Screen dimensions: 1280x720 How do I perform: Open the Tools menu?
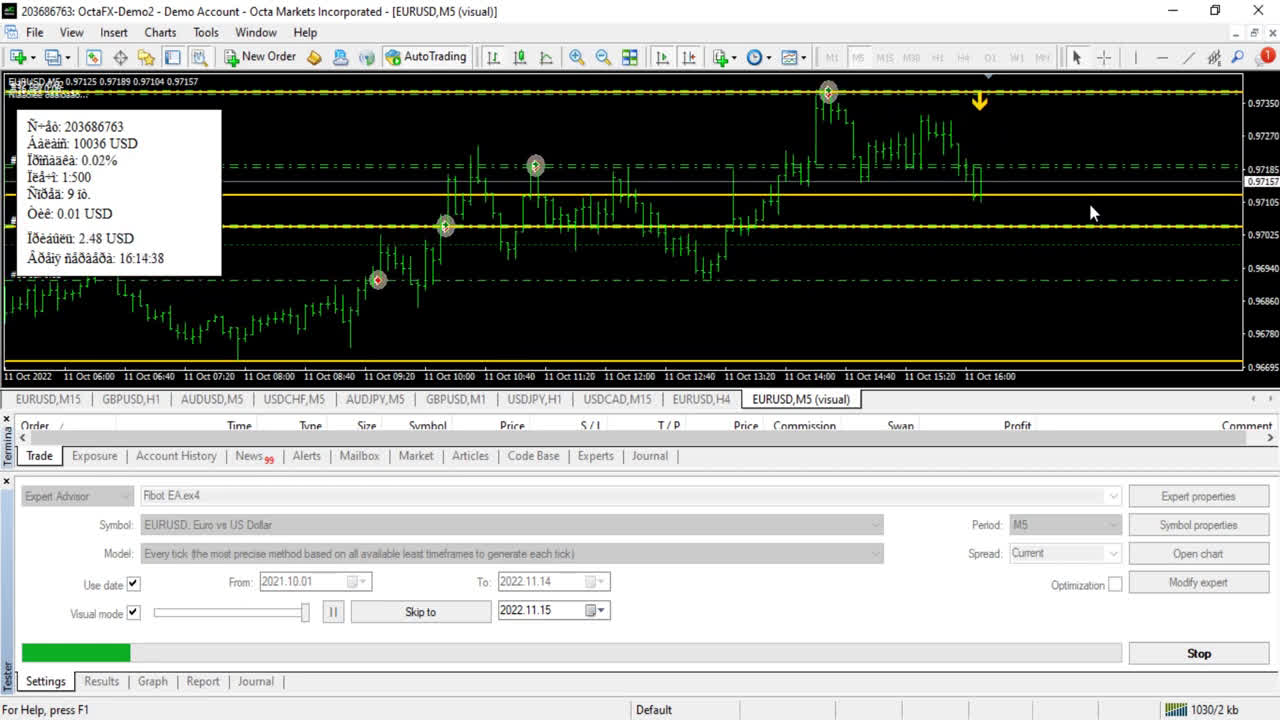(x=206, y=32)
